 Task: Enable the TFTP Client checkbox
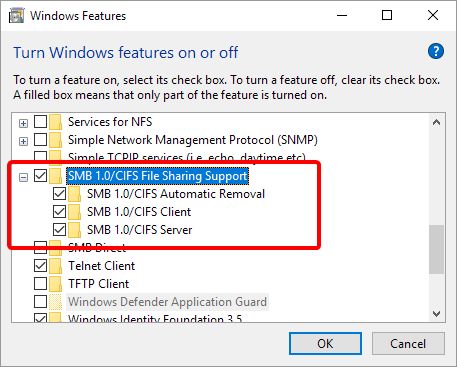(40, 284)
